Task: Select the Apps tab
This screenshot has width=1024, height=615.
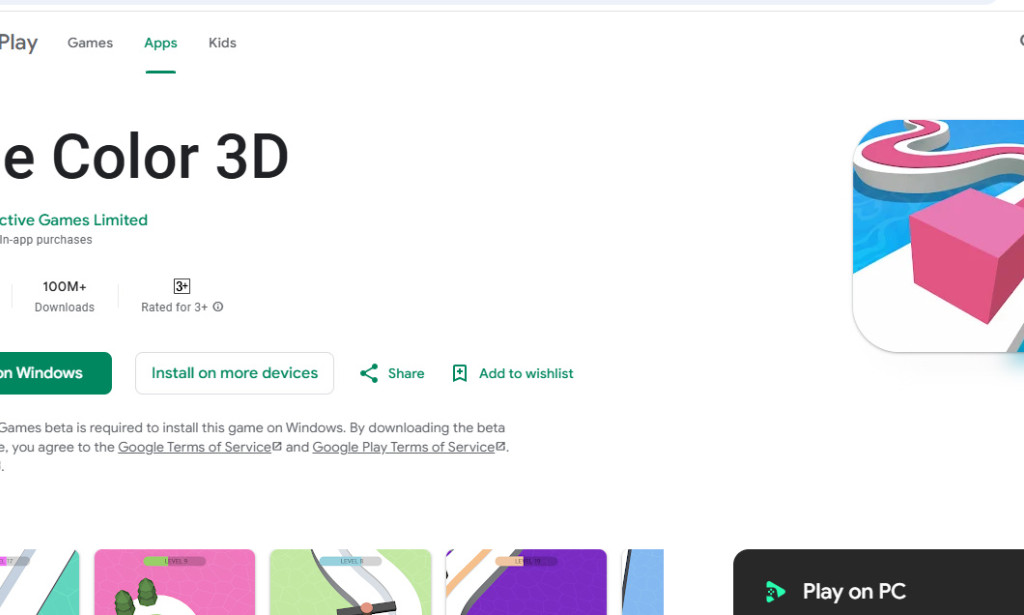Action: click(161, 42)
